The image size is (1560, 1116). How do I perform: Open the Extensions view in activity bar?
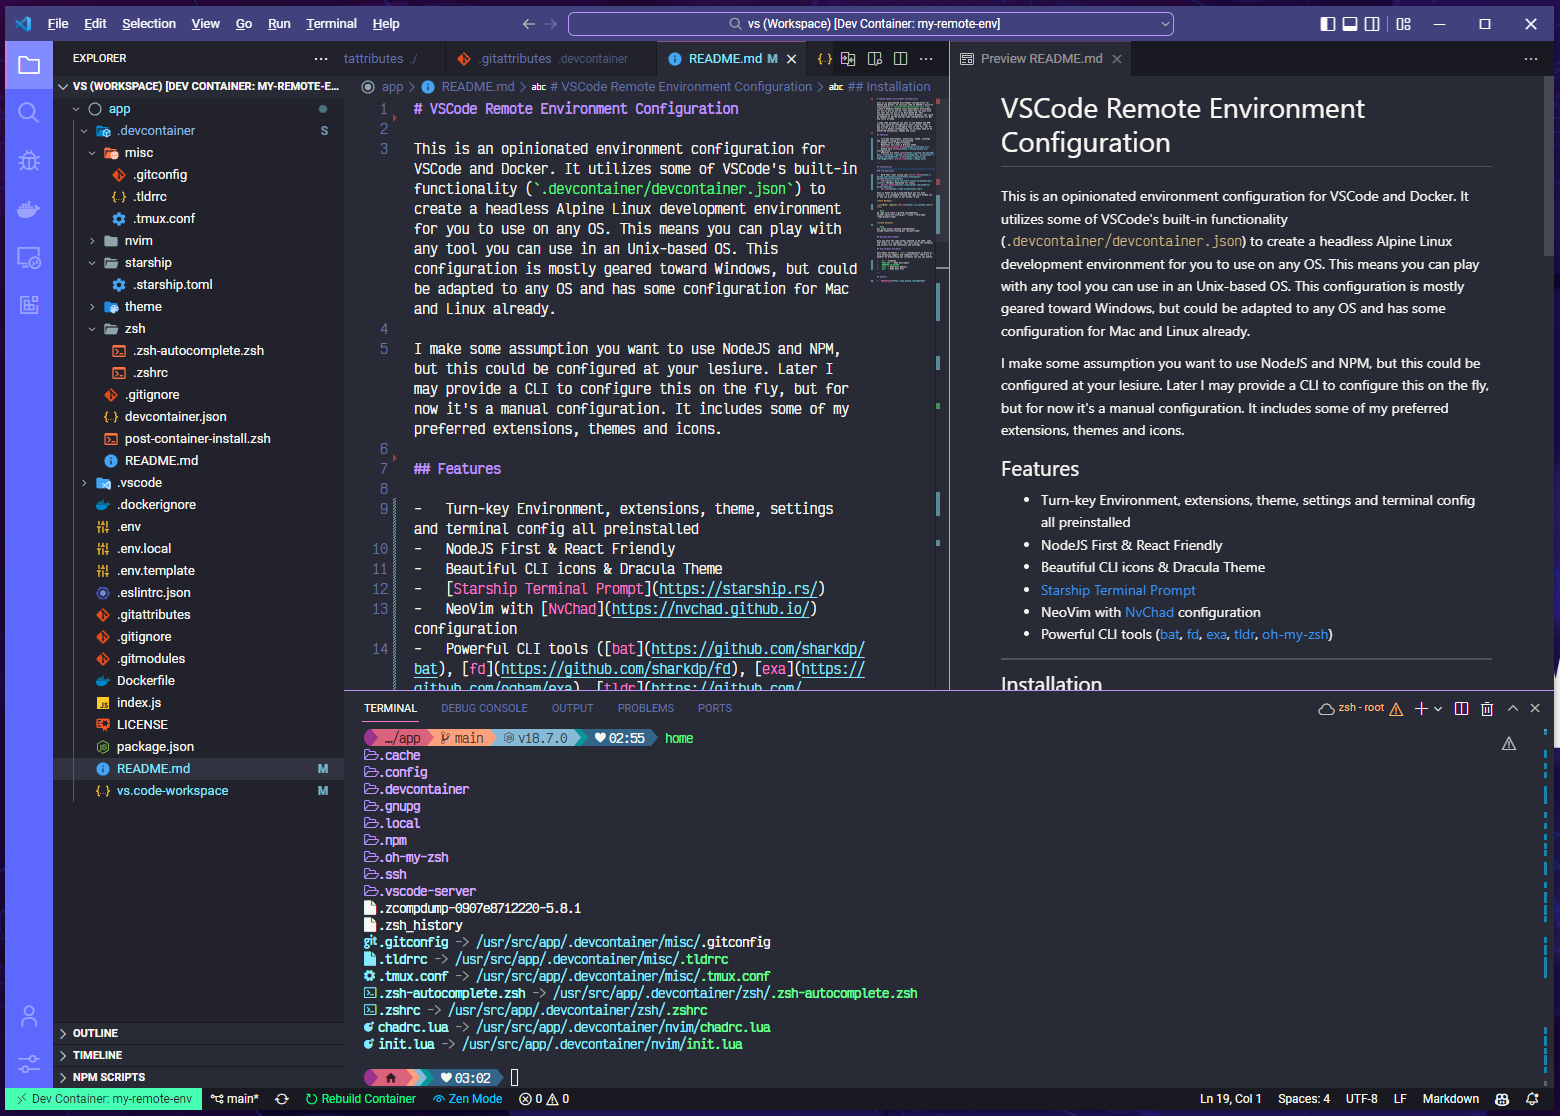click(x=29, y=305)
